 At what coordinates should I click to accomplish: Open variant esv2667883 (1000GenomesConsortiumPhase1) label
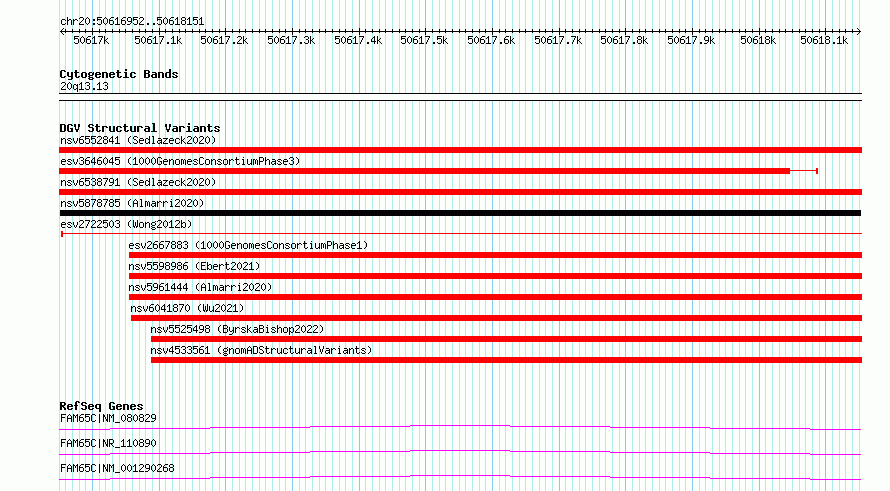click(248, 245)
